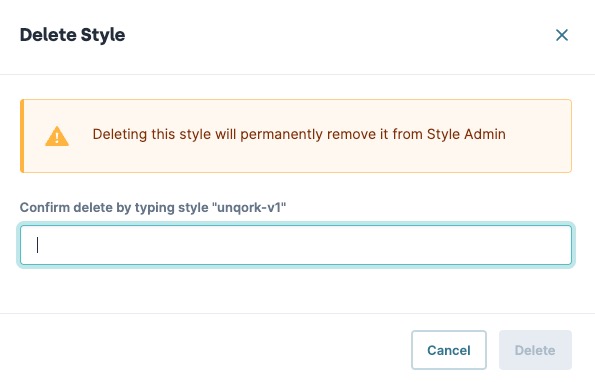
Task: Place cursor at the text caret in field
Action: (x=37, y=245)
